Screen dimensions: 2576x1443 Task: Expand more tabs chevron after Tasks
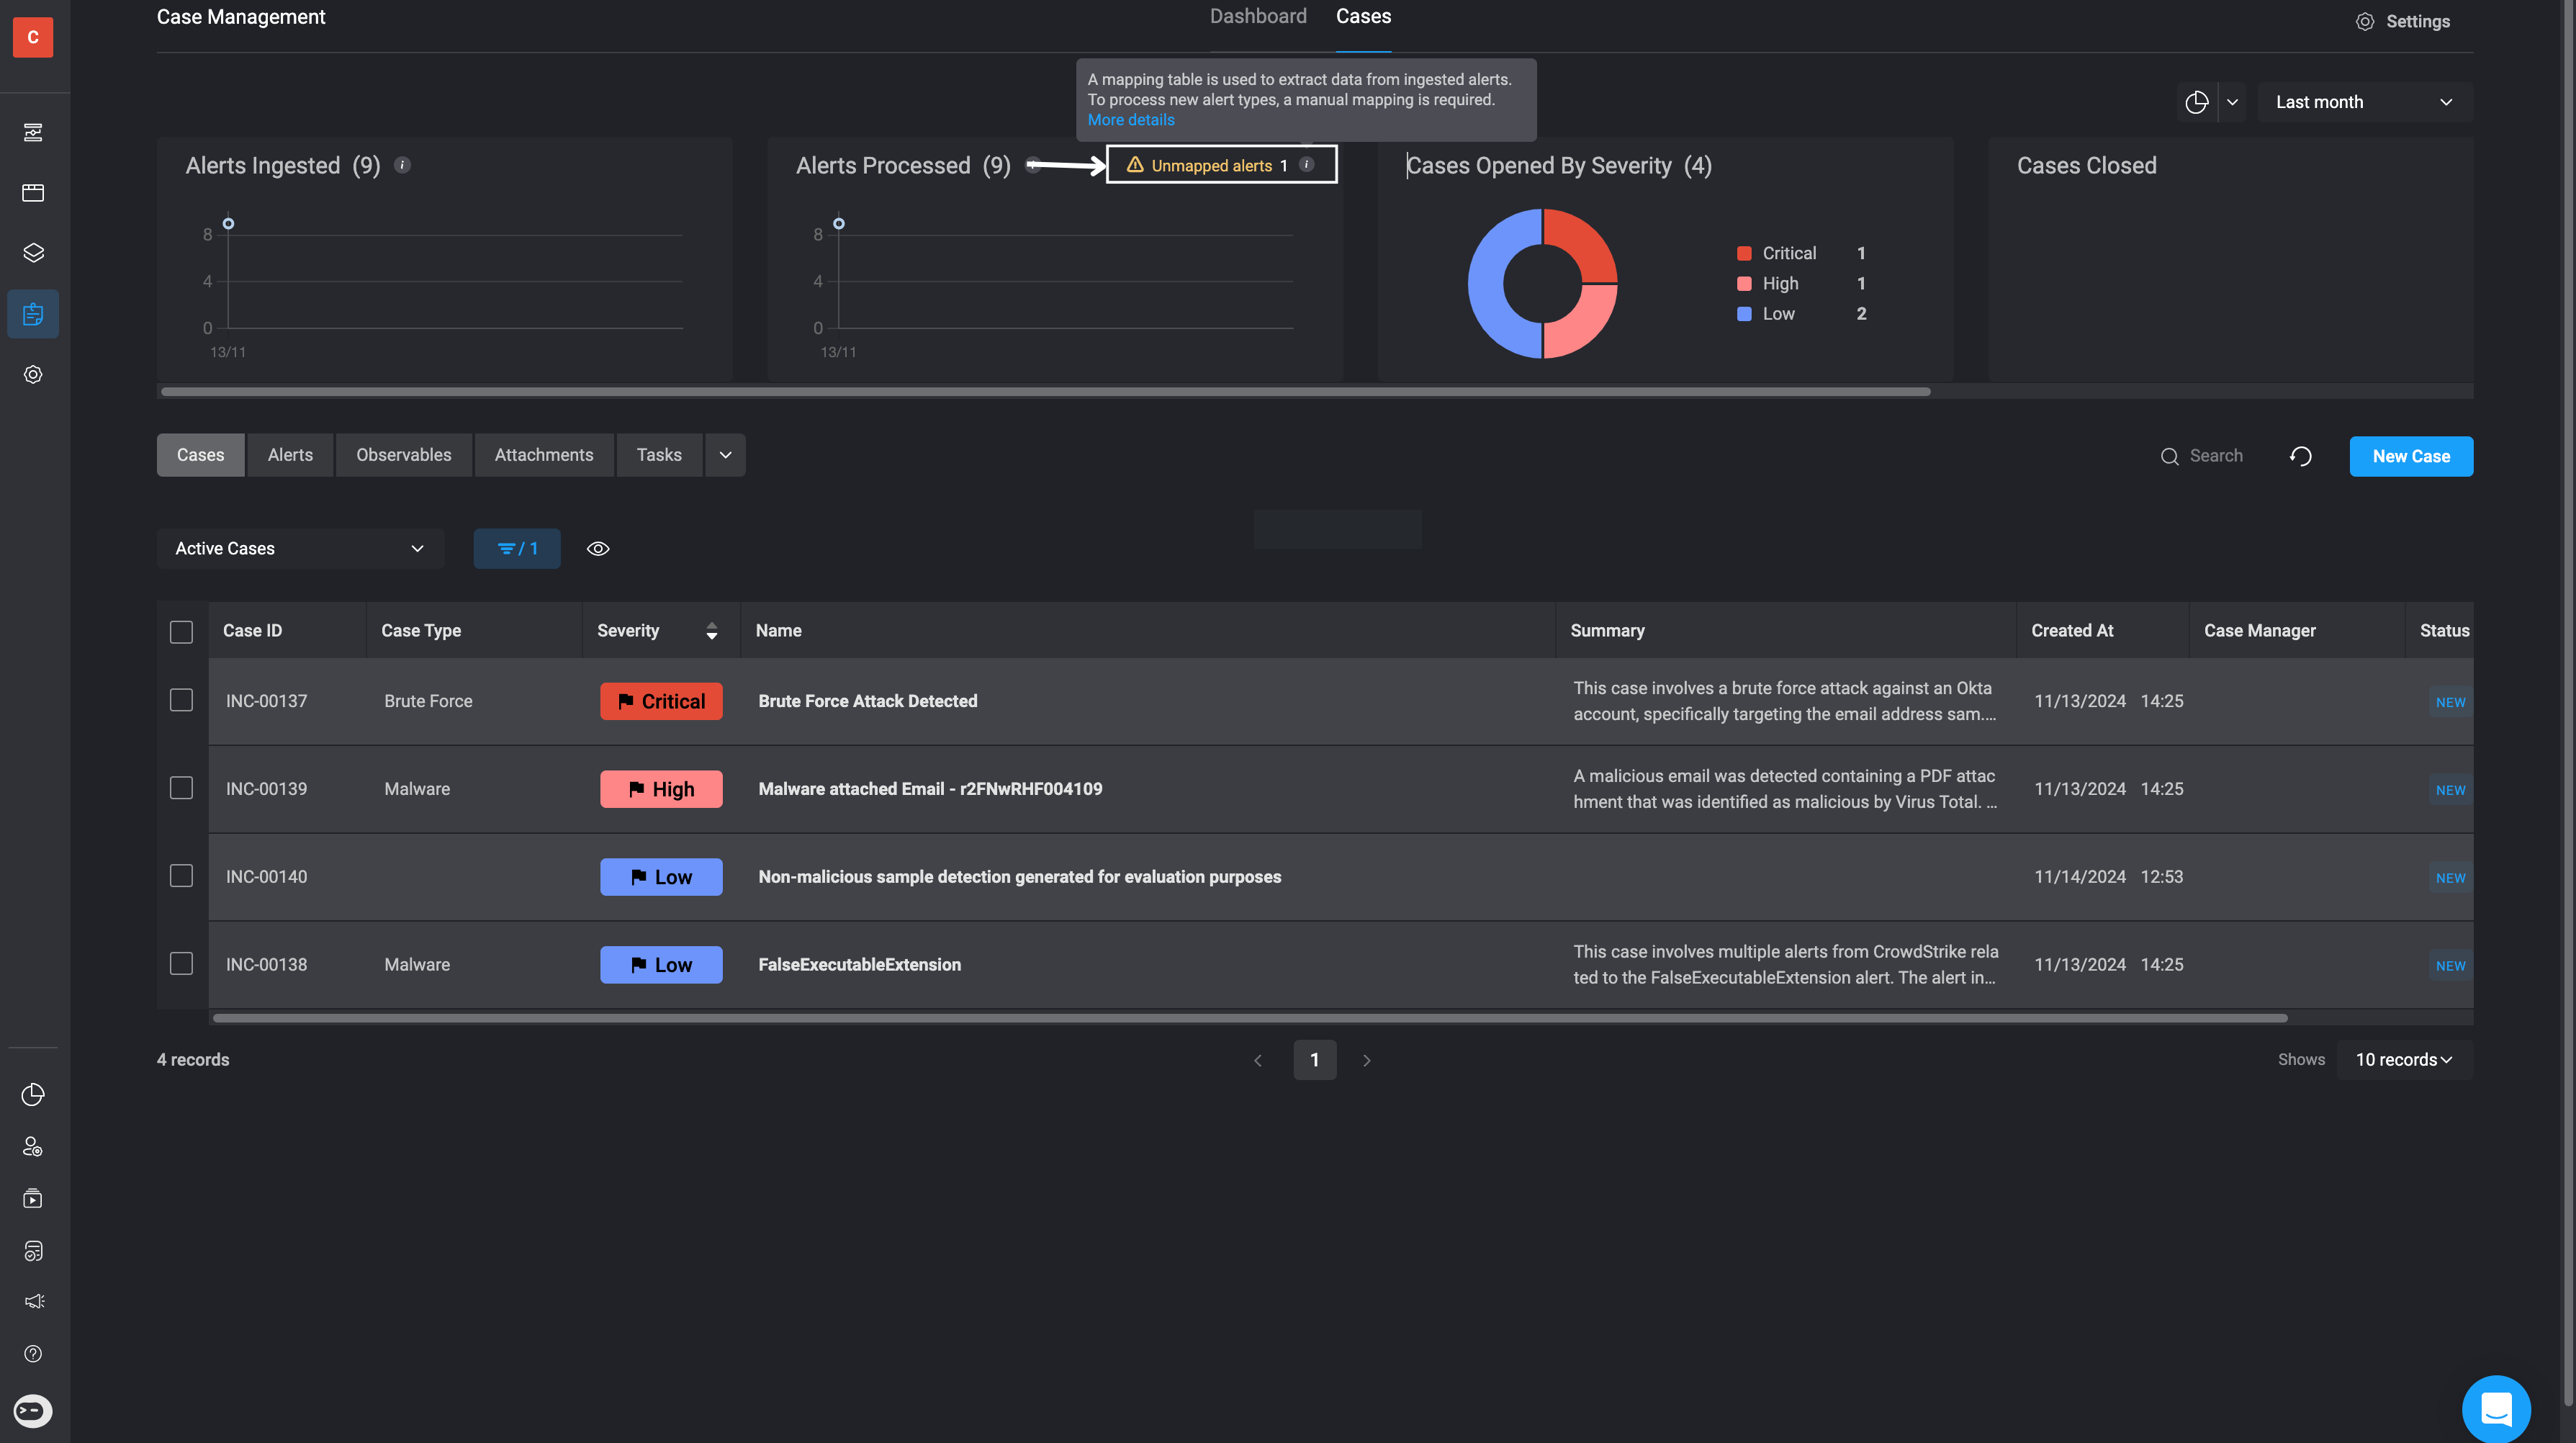(x=725, y=455)
